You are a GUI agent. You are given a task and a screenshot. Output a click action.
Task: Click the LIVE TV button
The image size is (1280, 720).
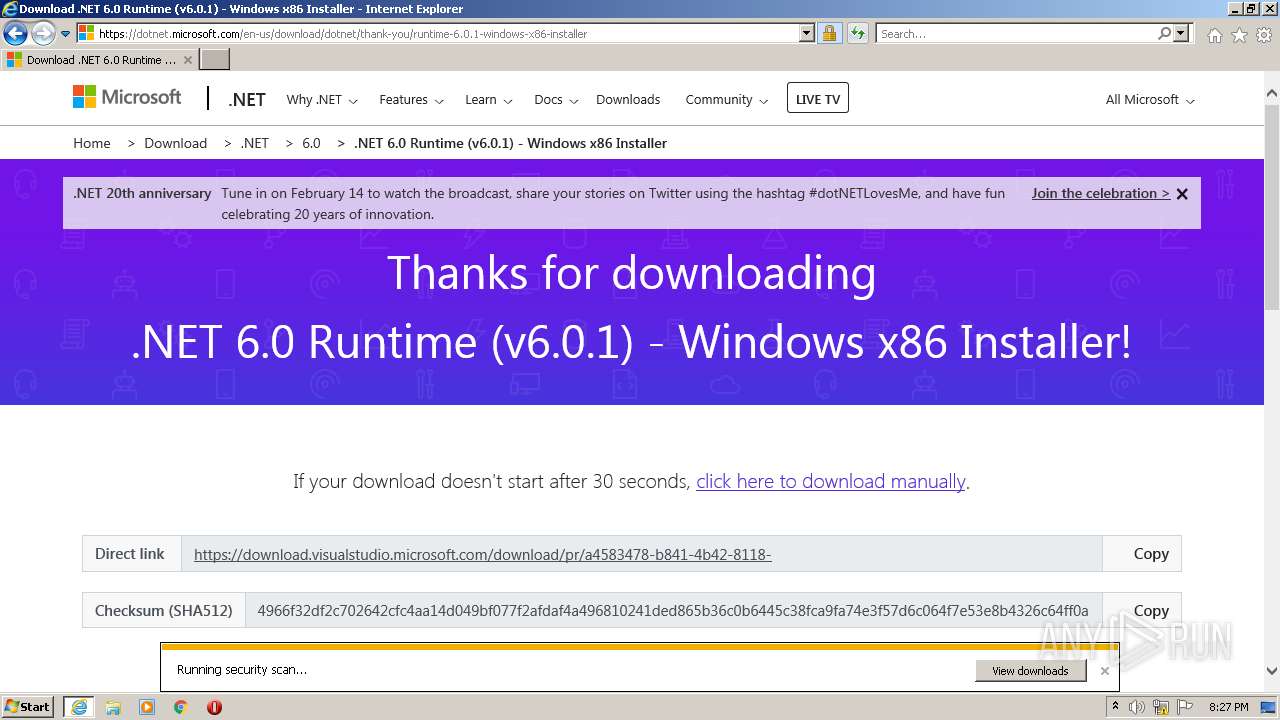point(818,98)
